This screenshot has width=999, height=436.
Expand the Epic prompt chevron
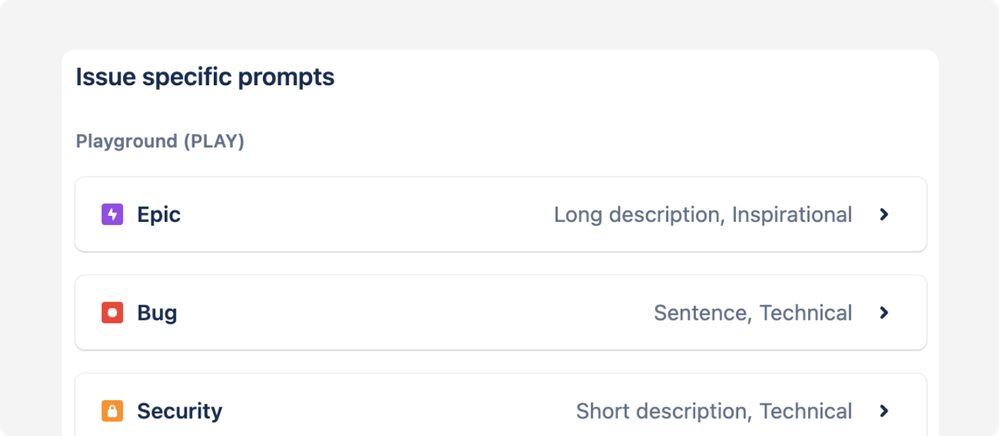(884, 214)
